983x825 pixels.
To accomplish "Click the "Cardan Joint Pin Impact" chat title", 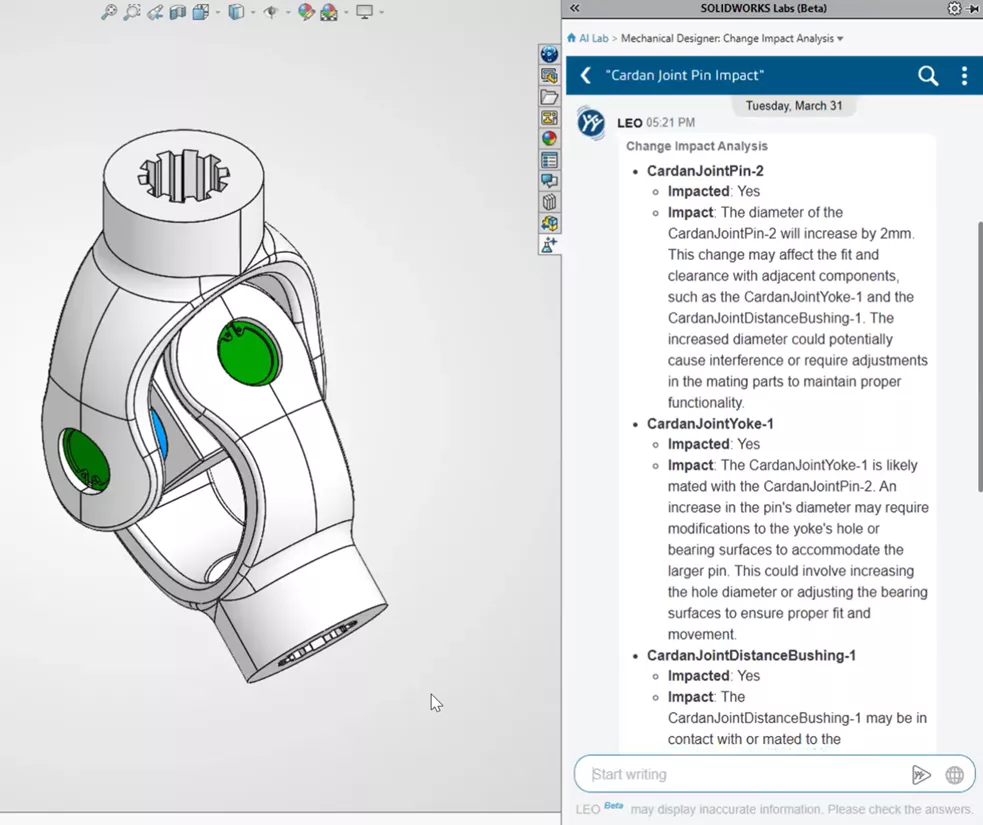I will (685, 76).
